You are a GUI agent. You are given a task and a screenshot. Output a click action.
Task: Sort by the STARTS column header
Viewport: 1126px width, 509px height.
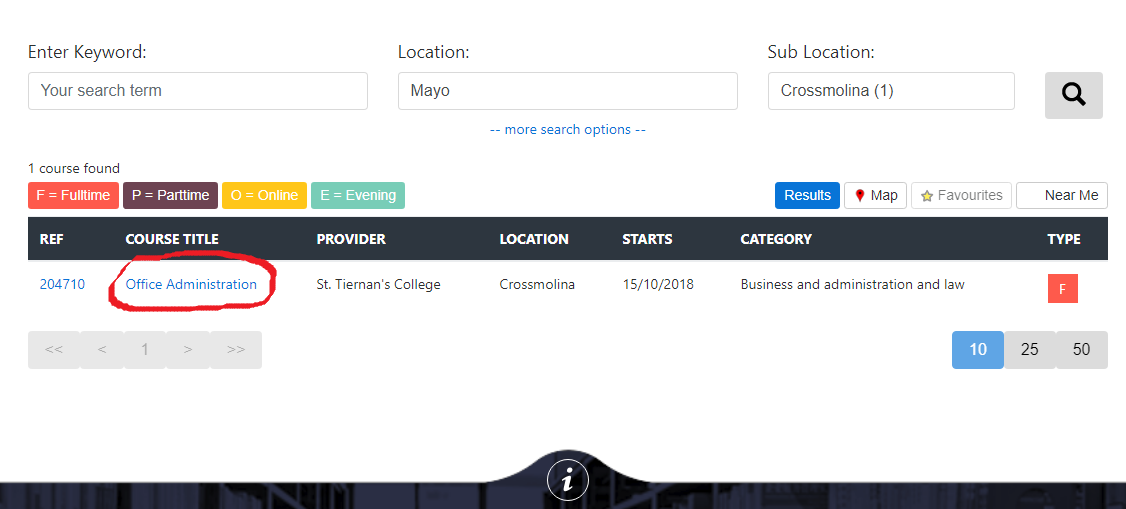(x=647, y=239)
